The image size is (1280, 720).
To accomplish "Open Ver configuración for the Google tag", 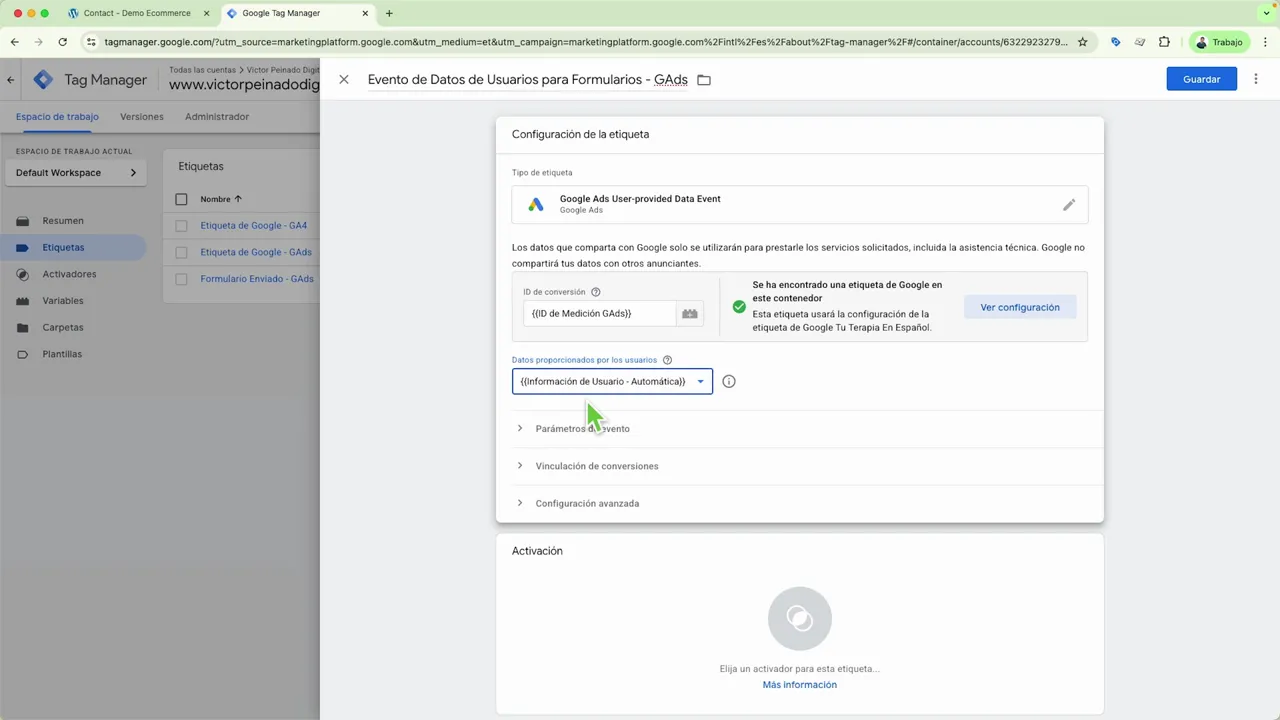I will point(1019,307).
